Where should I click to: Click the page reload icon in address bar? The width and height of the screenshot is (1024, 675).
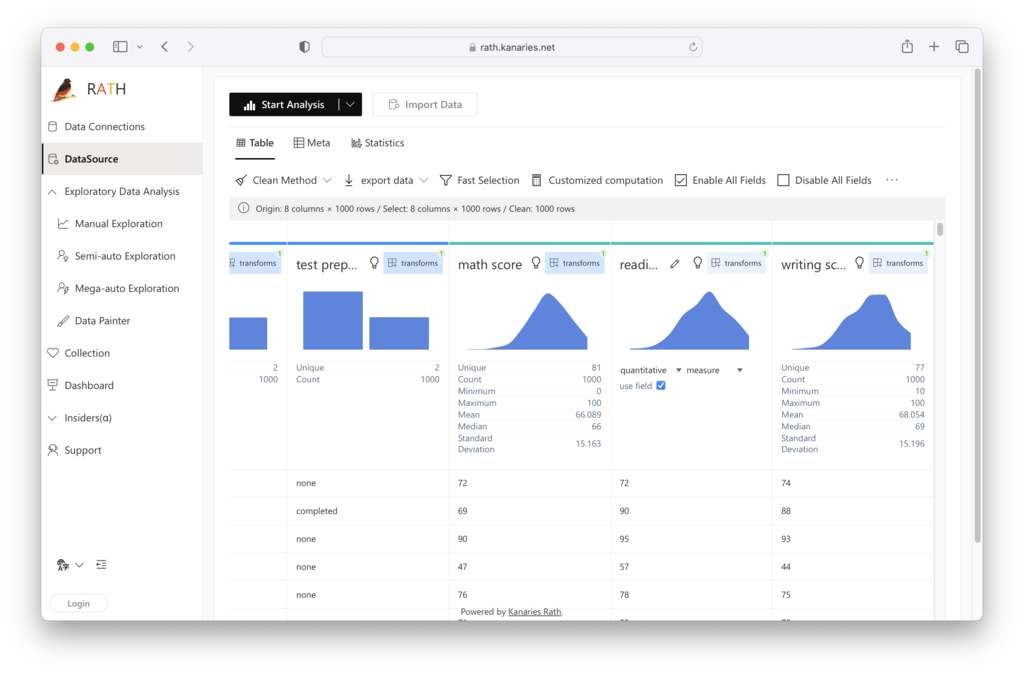(x=693, y=47)
